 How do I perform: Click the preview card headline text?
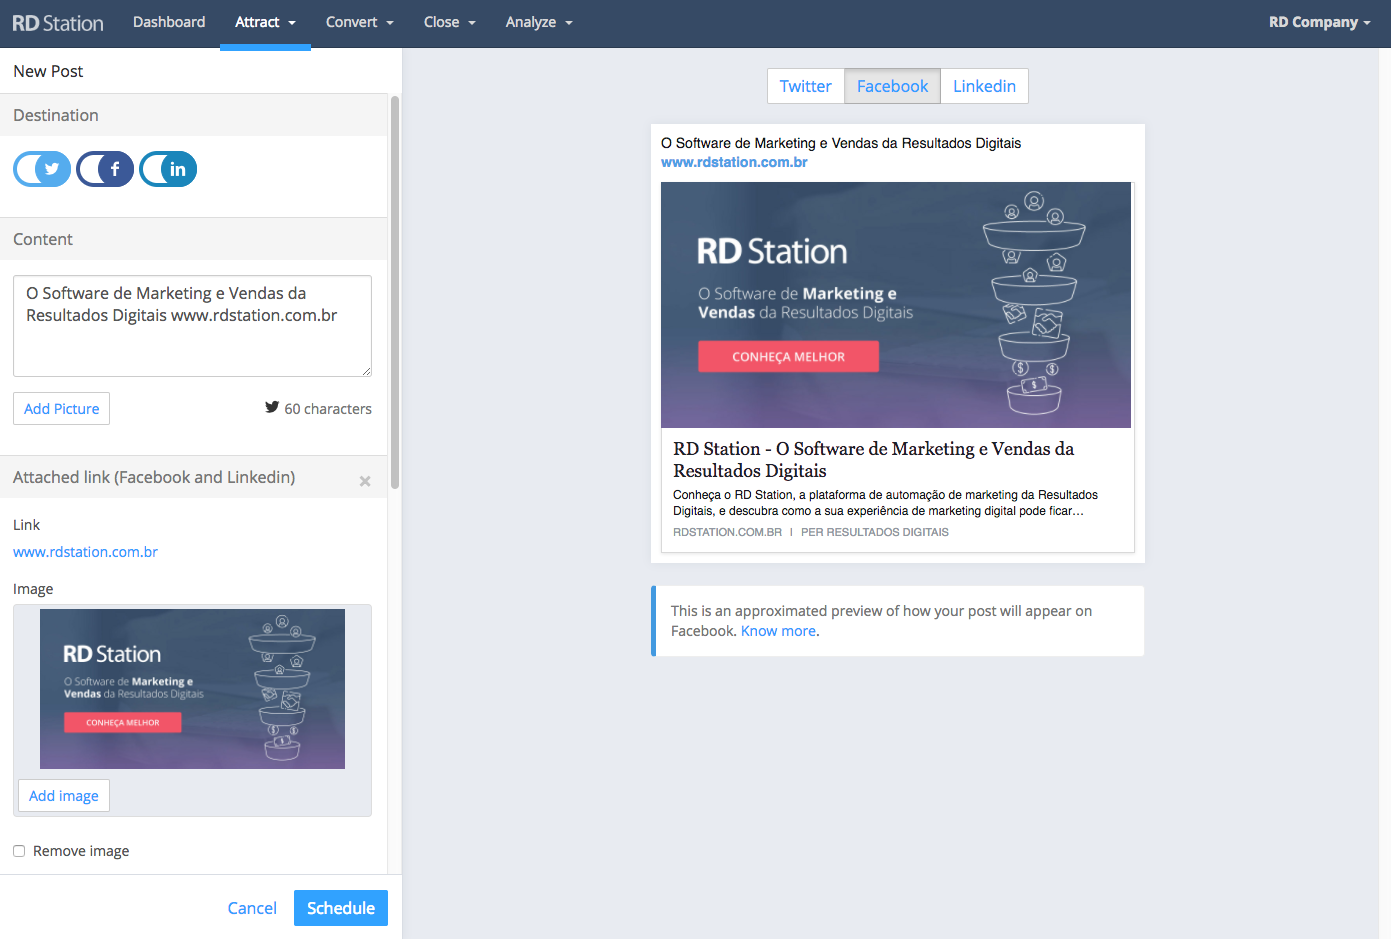pyautogui.click(x=874, y=460)
